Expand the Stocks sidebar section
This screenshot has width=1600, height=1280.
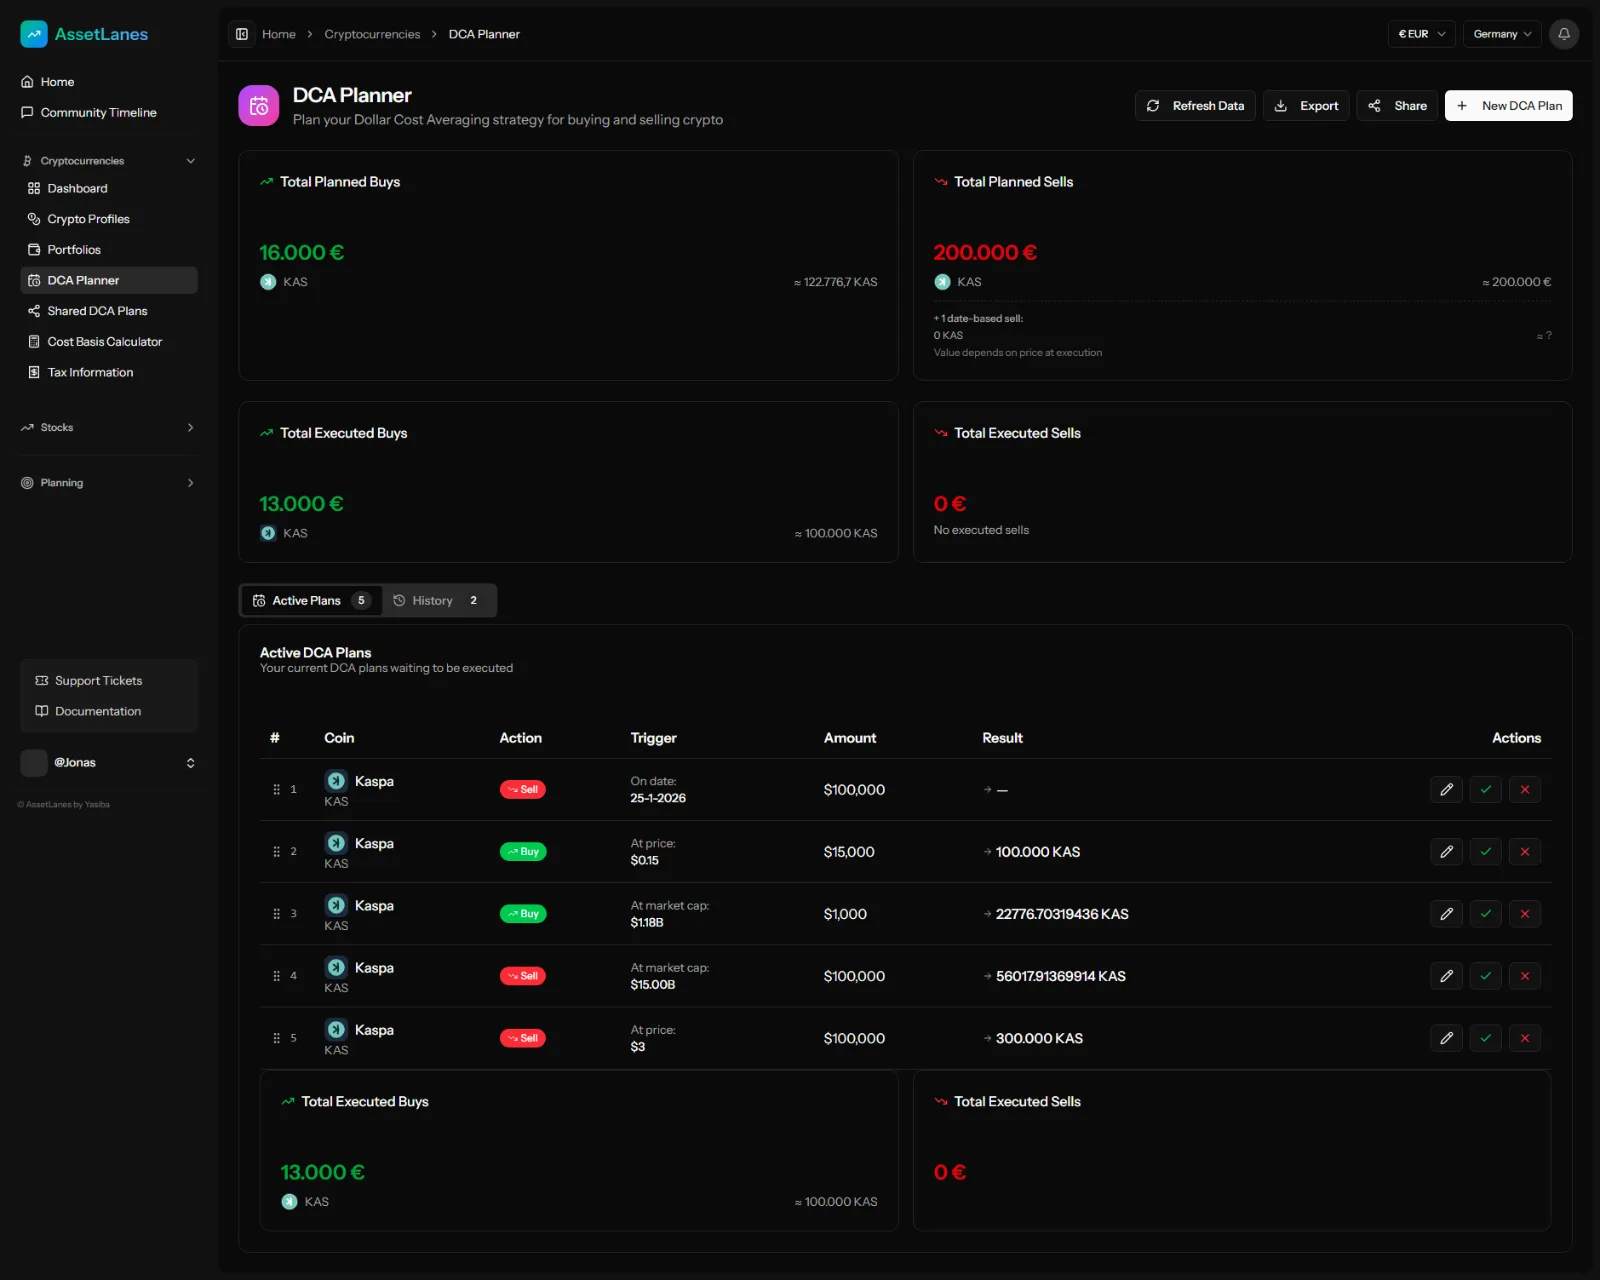pyautogui.click(x=108, y=428)
